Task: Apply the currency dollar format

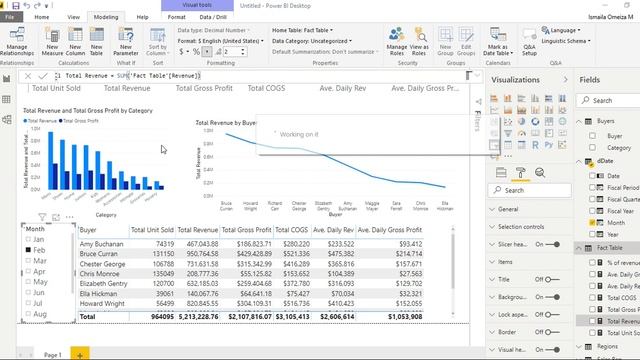Action: 181,52
